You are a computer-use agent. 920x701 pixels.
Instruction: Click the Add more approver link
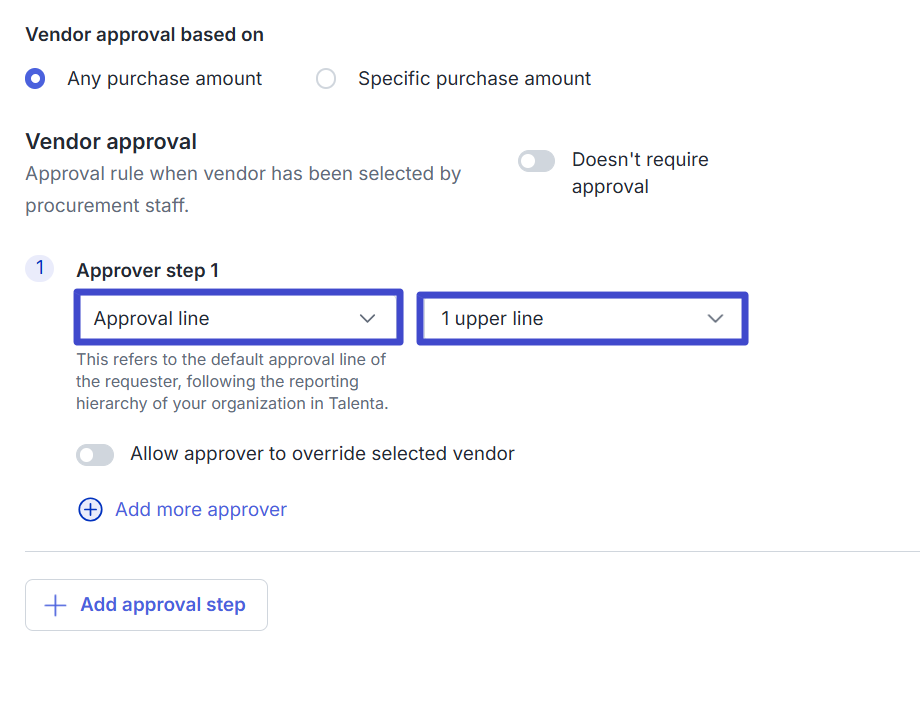click(x=201, y=510)
